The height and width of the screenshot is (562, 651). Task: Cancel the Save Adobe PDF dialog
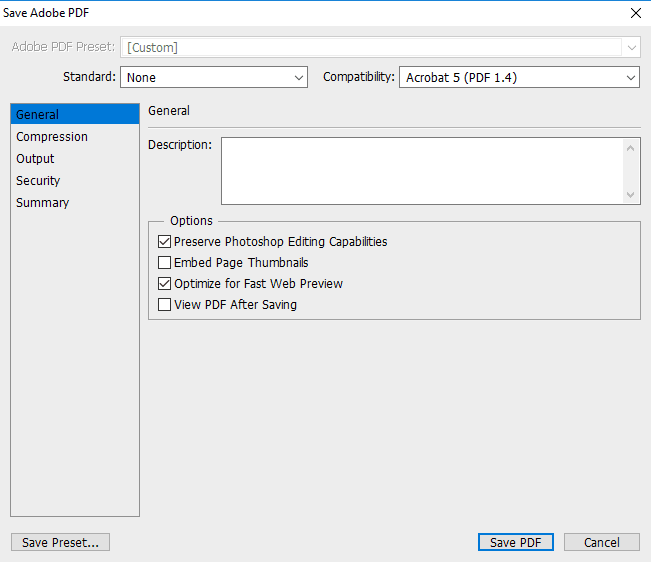tap(602, 542)
